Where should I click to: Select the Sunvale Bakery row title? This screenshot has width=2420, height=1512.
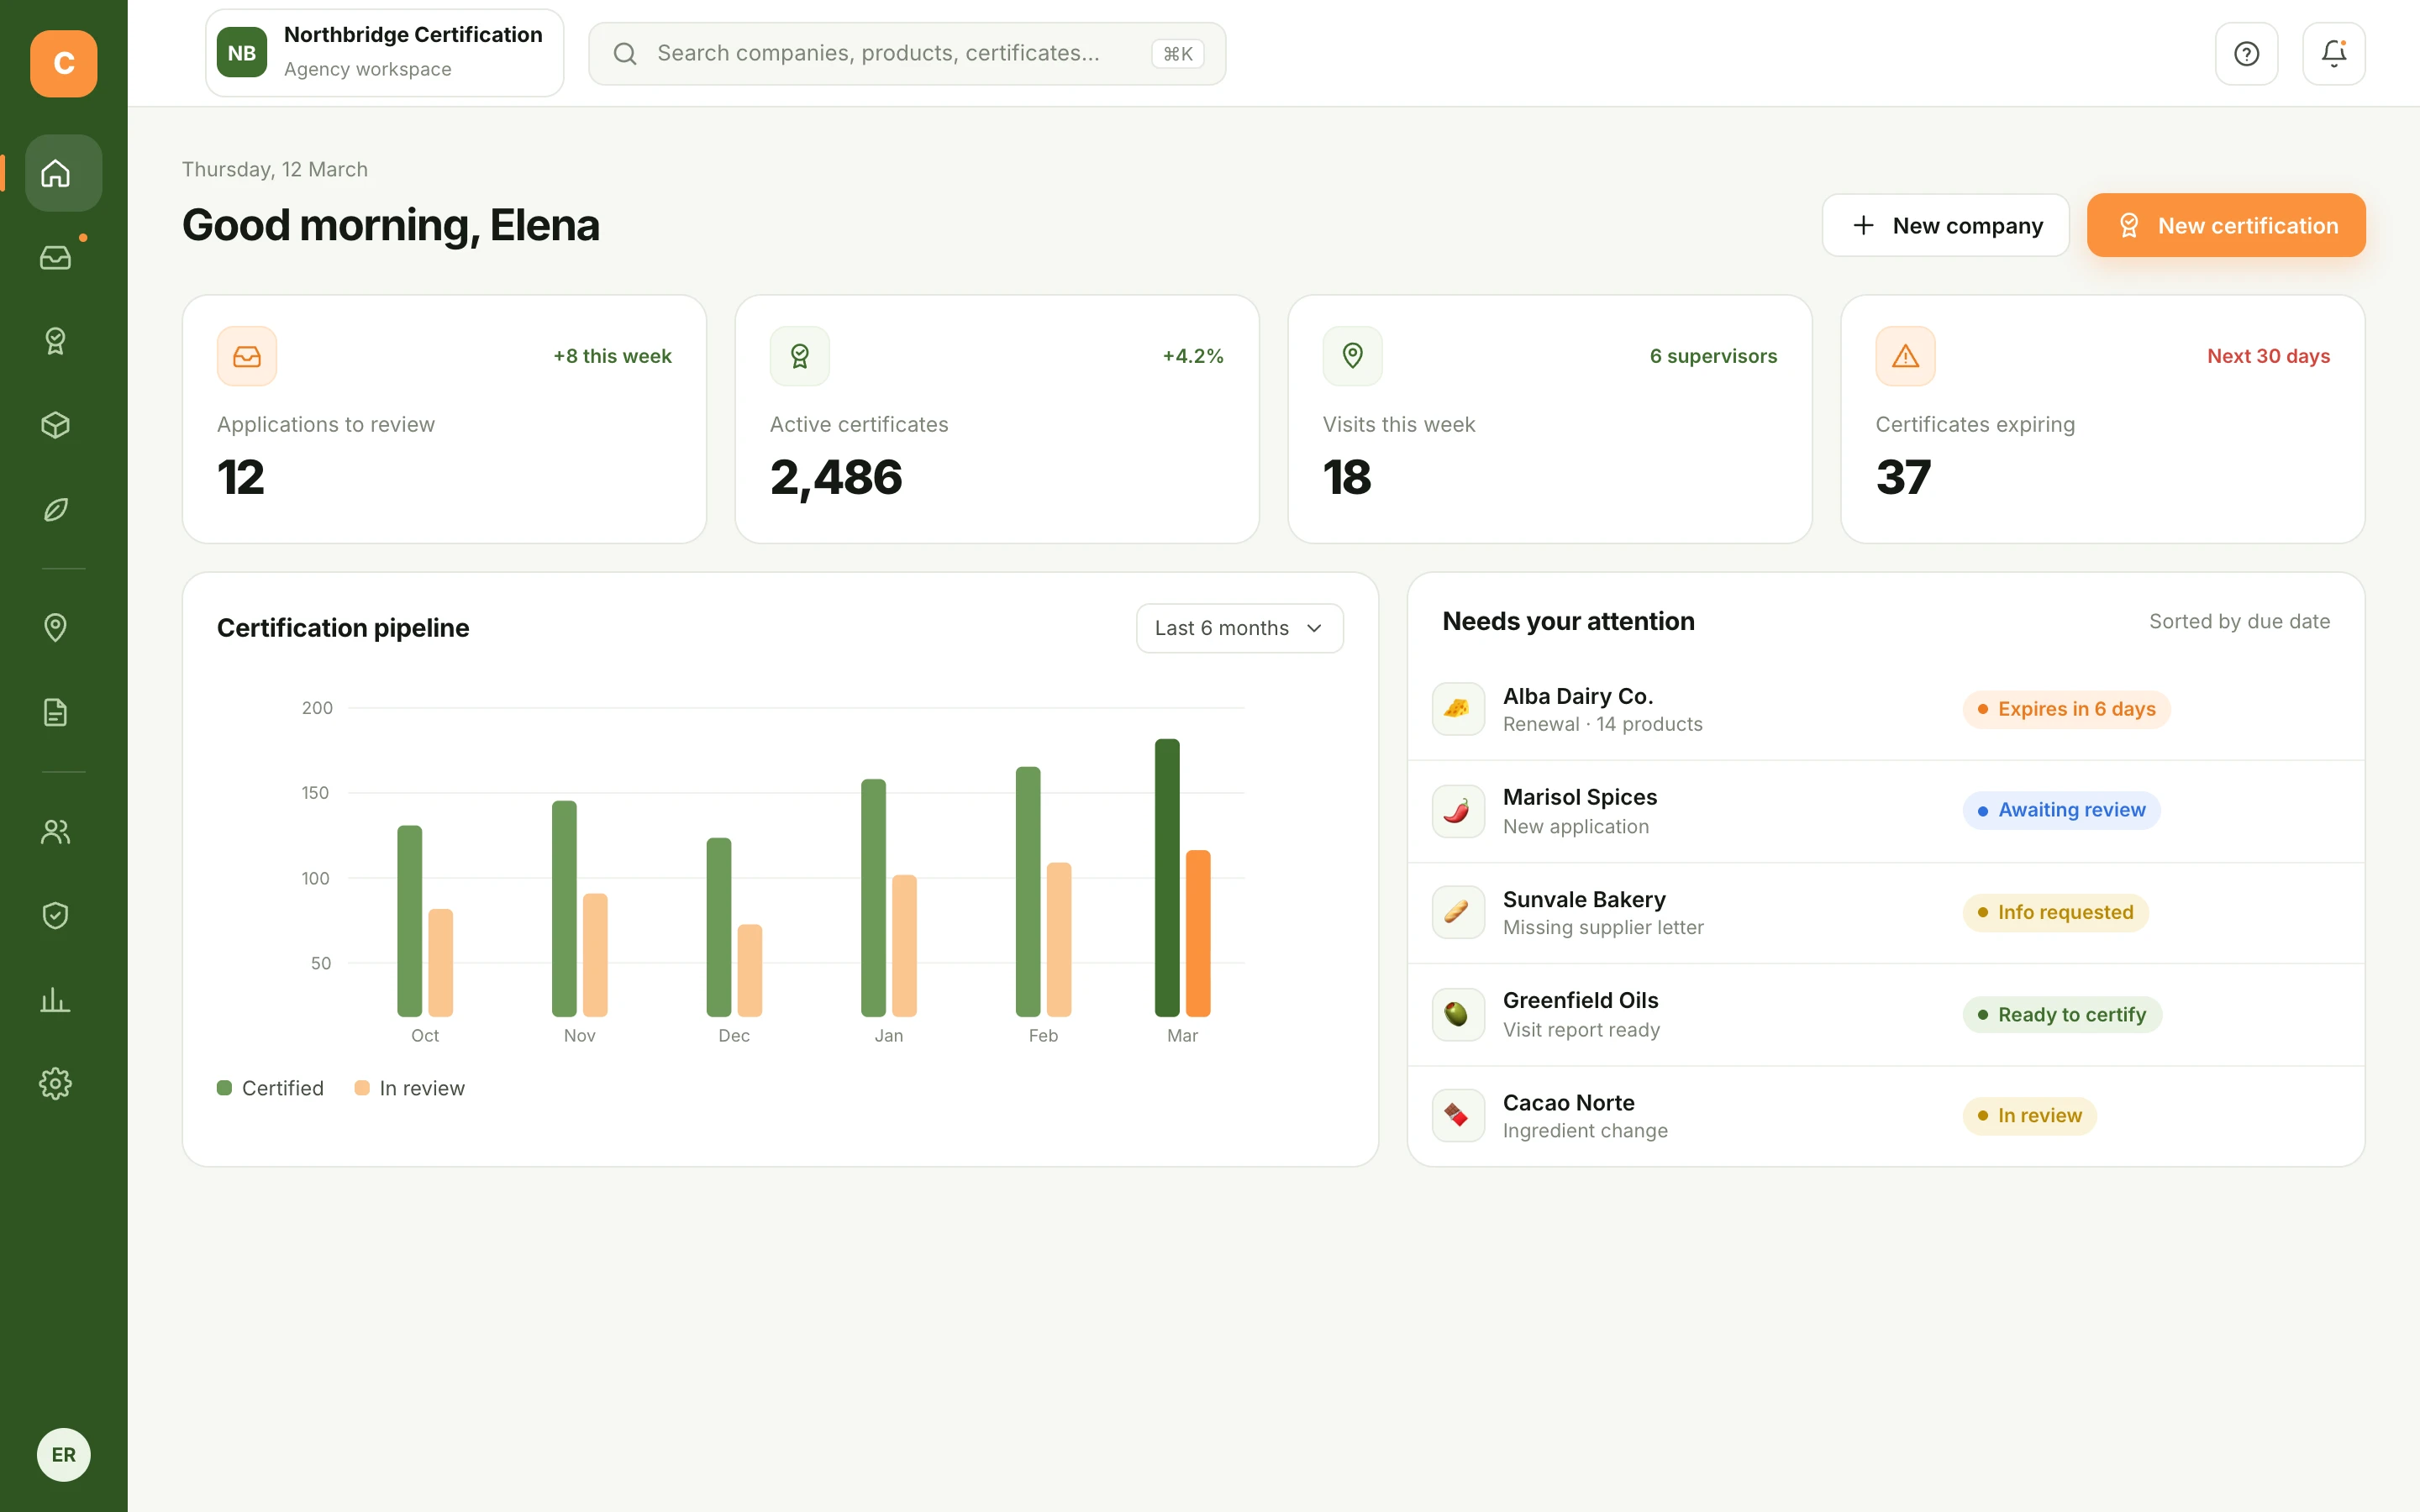(x=1584, y=899)
